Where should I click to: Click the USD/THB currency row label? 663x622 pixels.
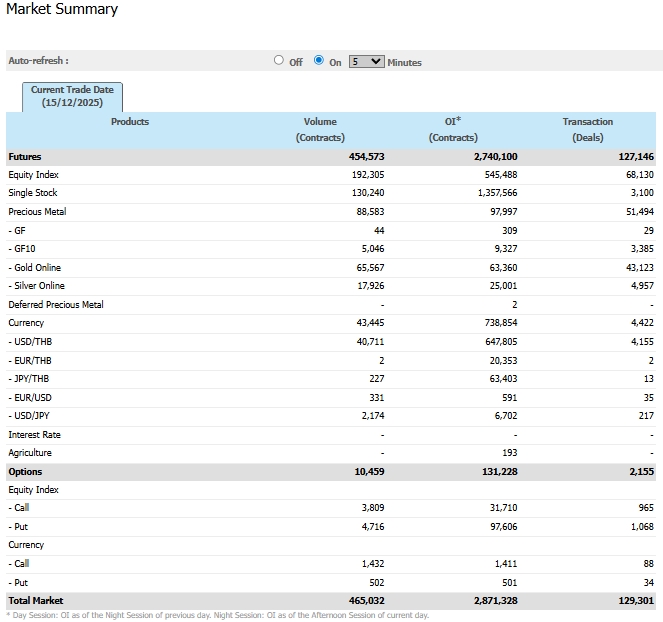coord(32,342)
